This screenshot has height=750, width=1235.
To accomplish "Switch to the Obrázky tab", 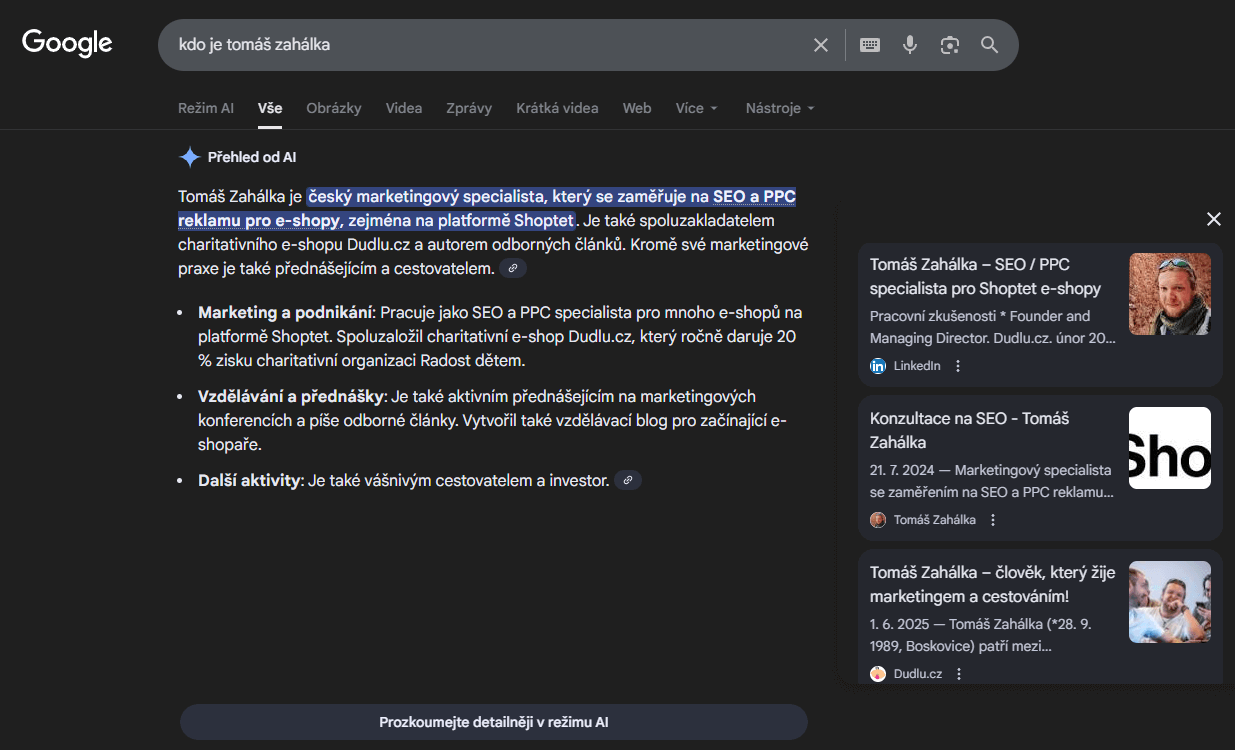I will point(334,108).
